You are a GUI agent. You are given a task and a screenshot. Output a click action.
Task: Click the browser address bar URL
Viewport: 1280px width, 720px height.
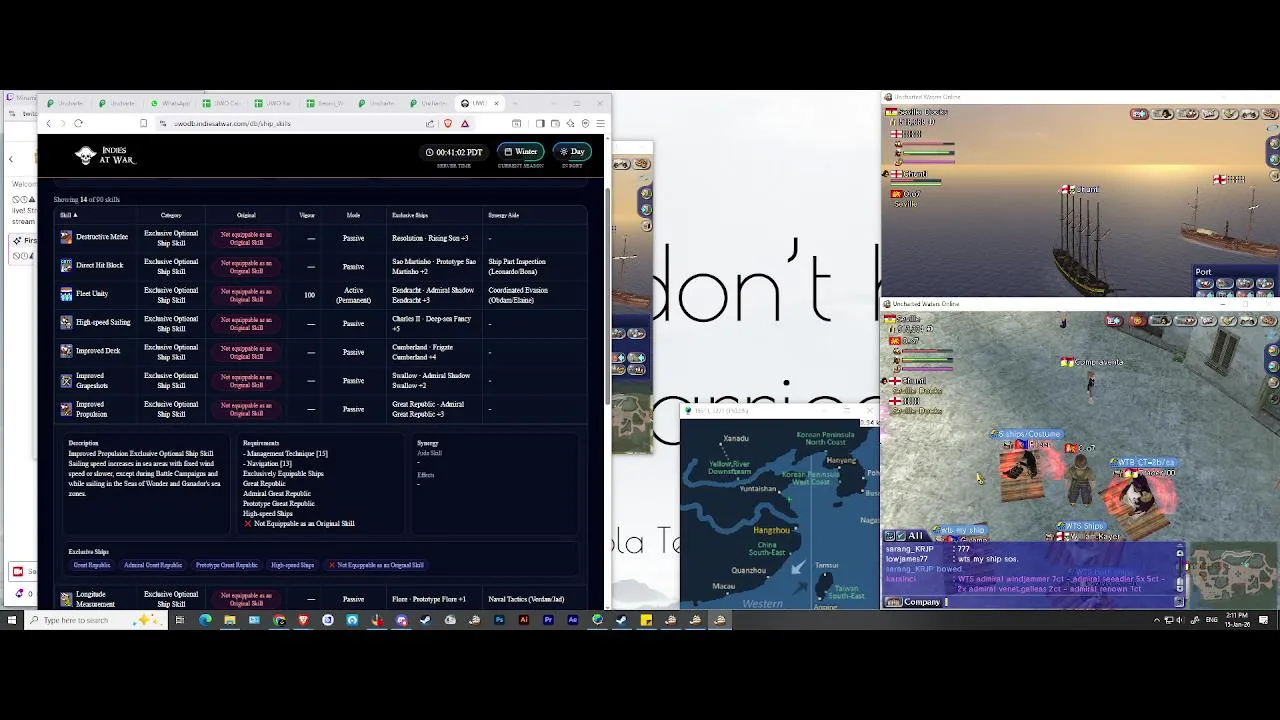tap(232, 123)
